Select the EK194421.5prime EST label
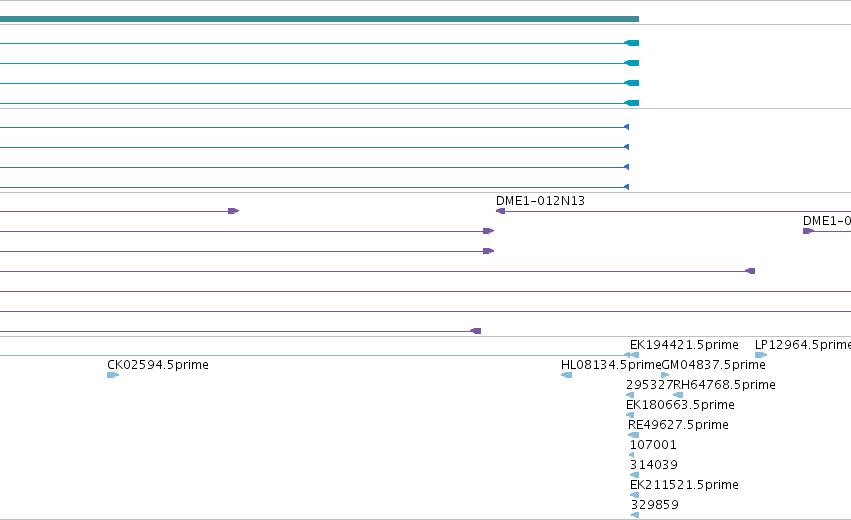 tap(684, 345)
